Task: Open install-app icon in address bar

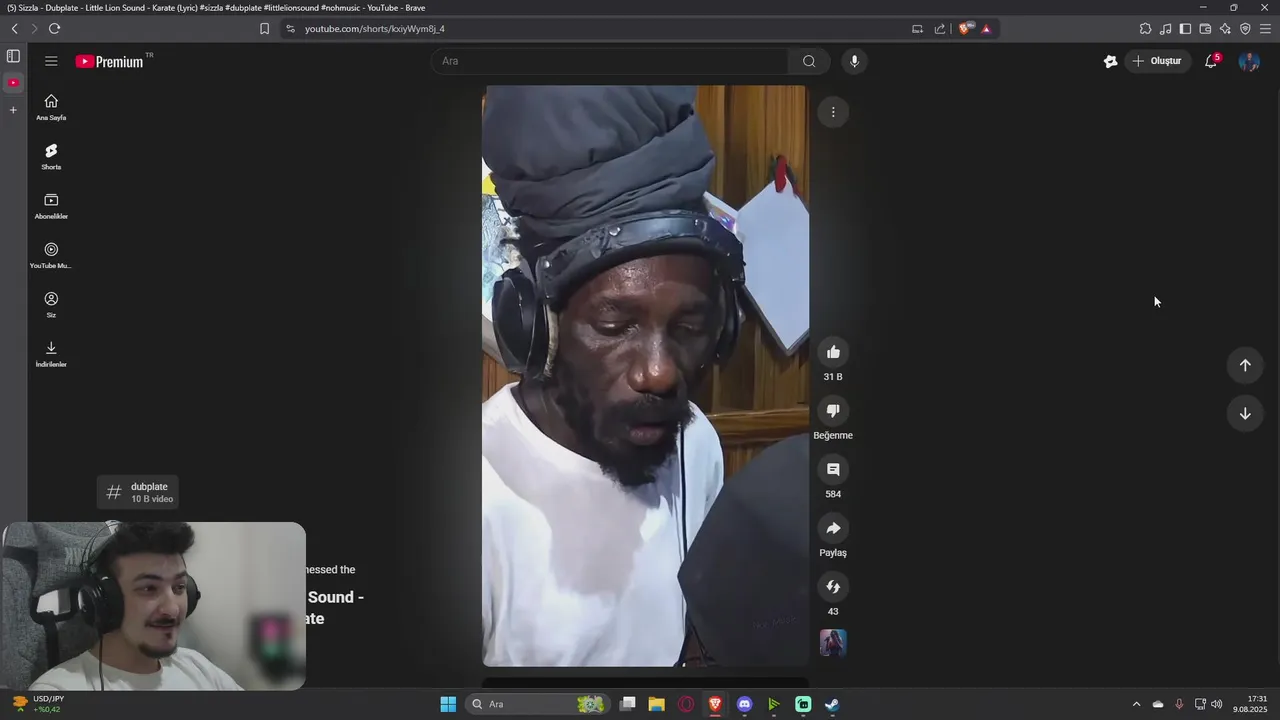Action: [x=917, y=29]
